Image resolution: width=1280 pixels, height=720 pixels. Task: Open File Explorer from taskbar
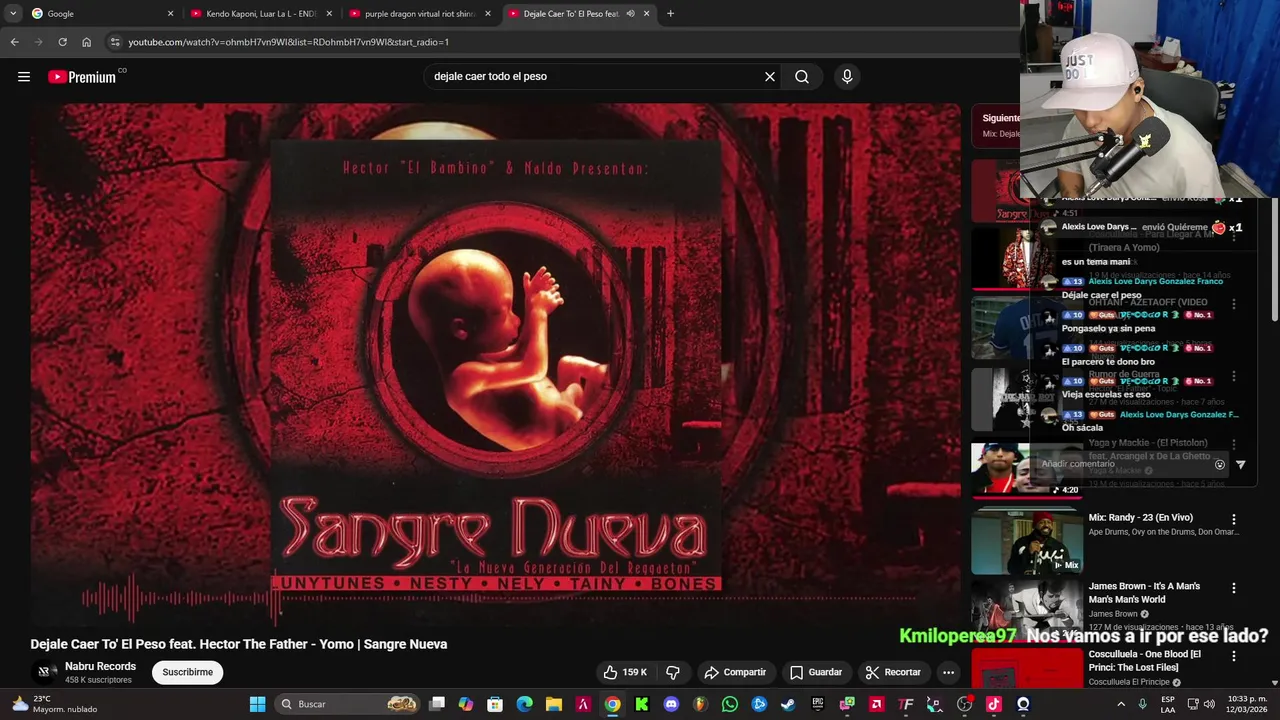tap(553, 704)
